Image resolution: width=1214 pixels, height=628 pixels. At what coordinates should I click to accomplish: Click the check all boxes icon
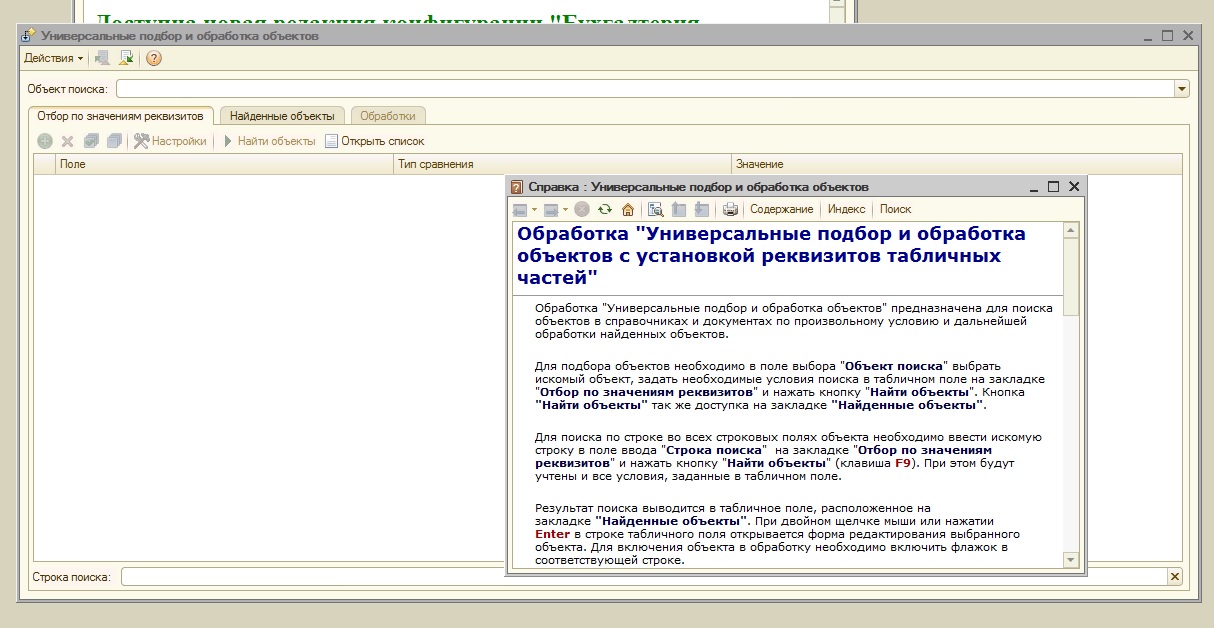91,142
